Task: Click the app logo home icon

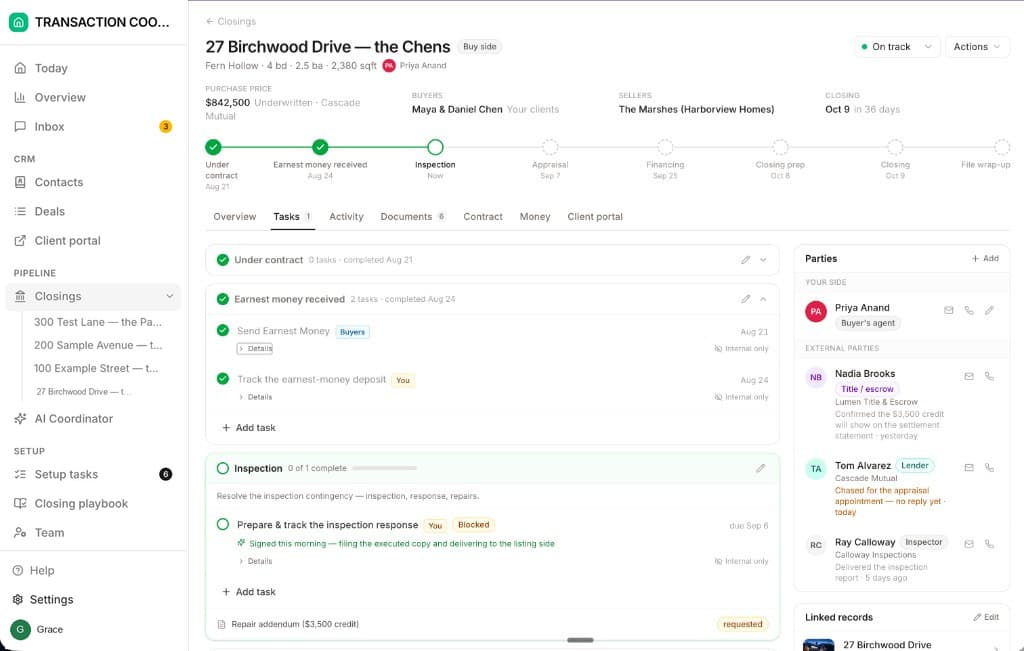Action: click(x=18, y=22)
